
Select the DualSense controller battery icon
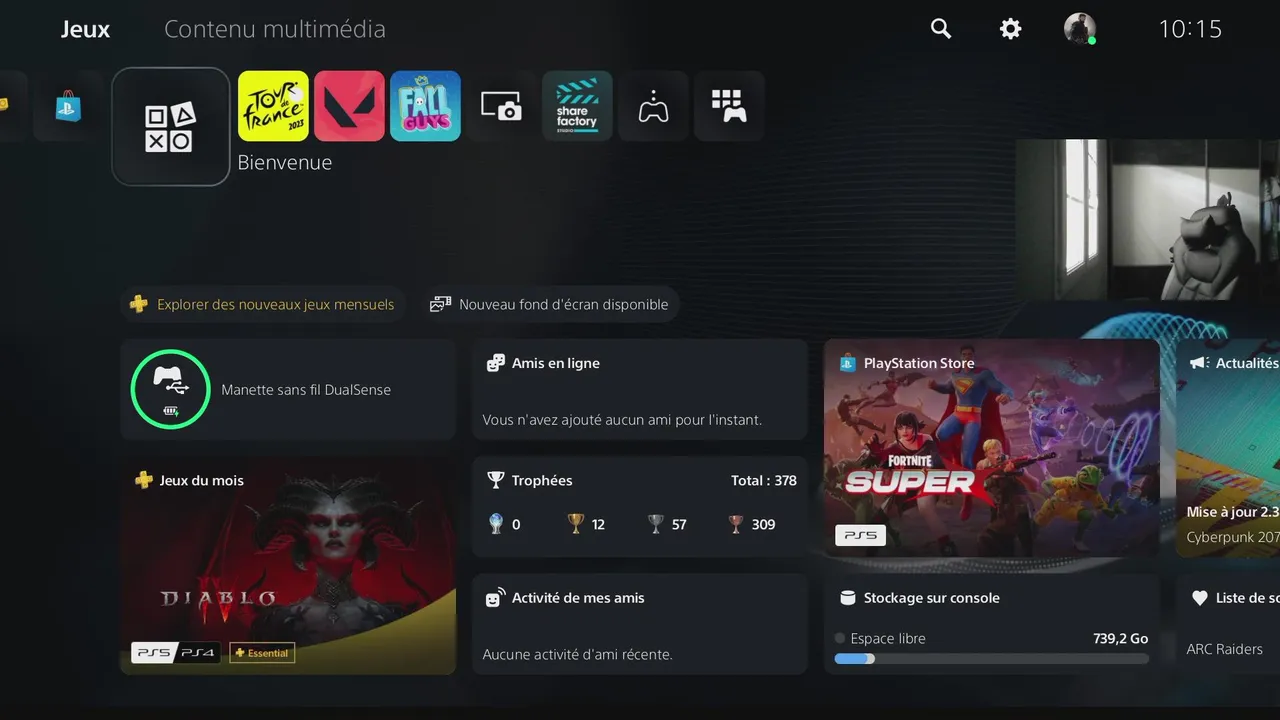[x=171, y=389]
